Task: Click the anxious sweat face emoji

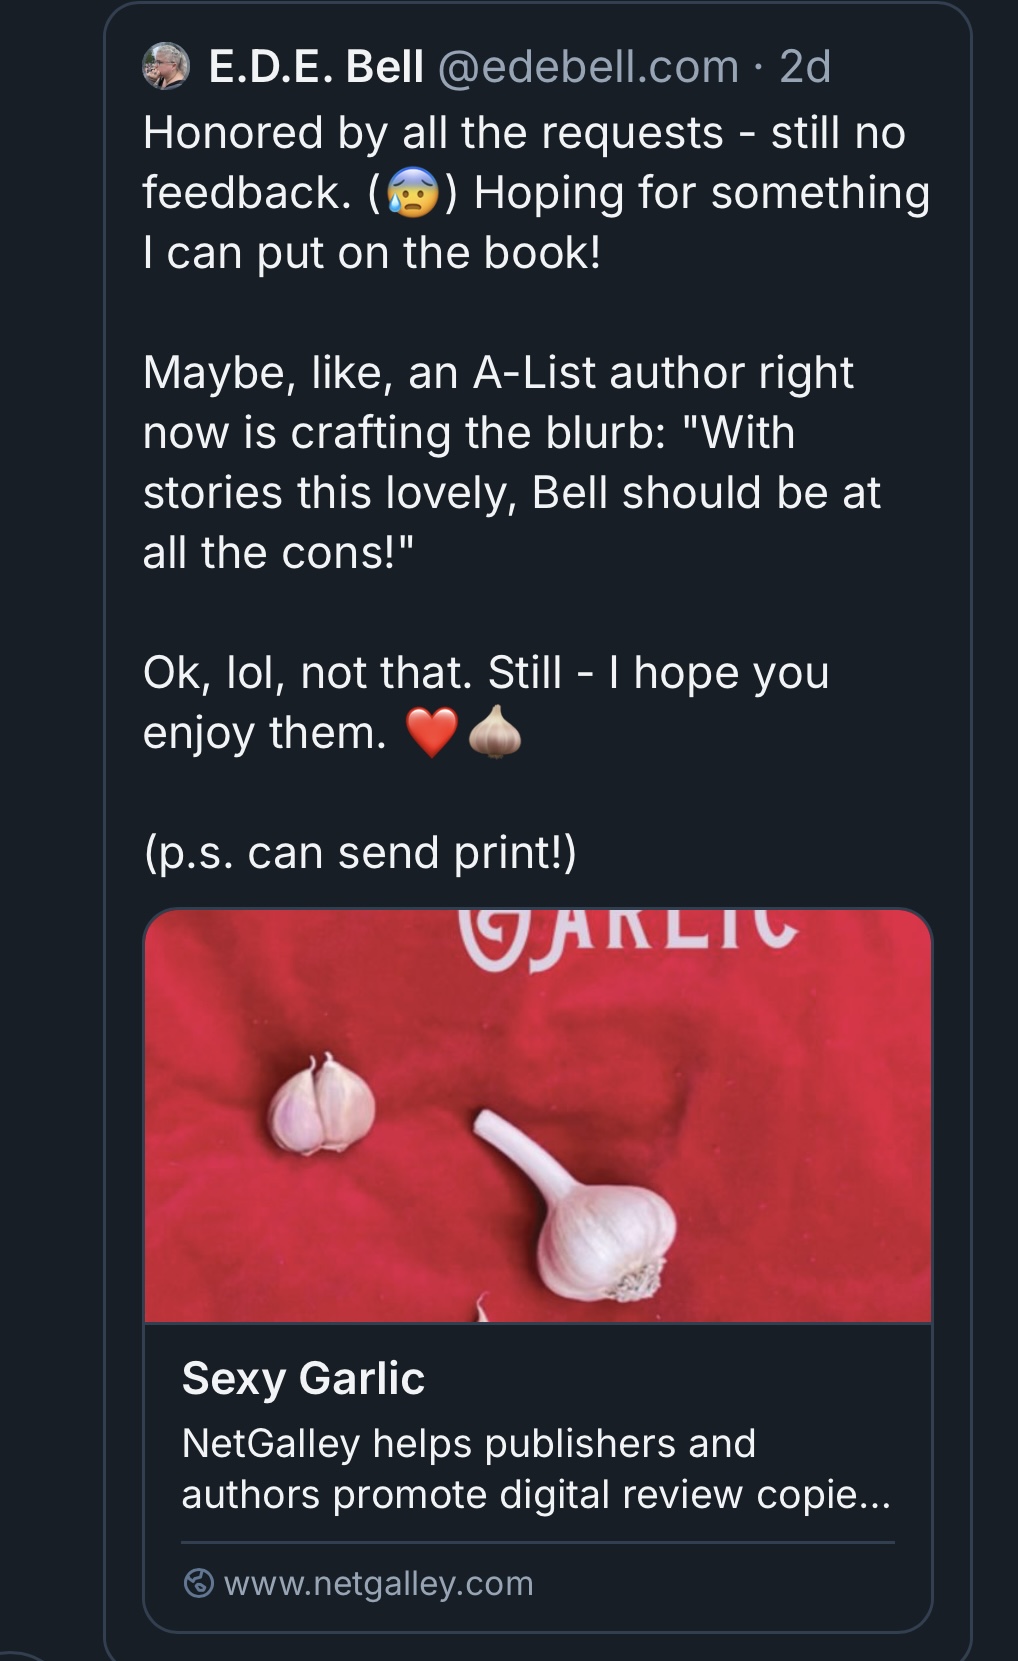Action: 411,194
